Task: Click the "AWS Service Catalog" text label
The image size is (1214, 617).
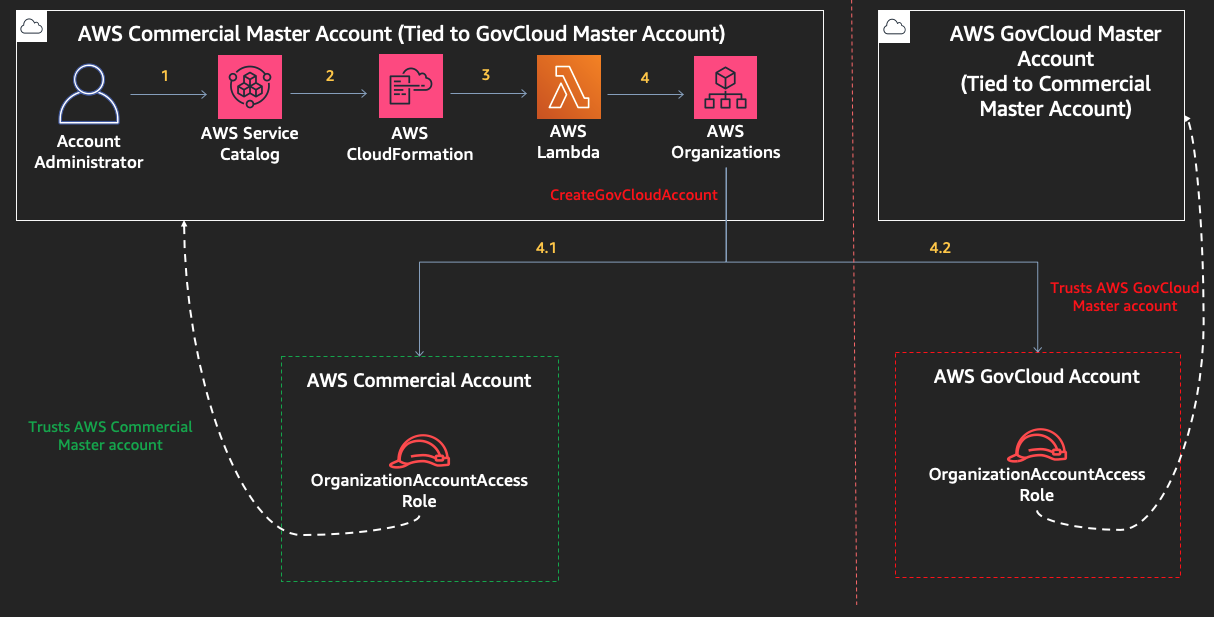Action: click(x=250, y=144)
